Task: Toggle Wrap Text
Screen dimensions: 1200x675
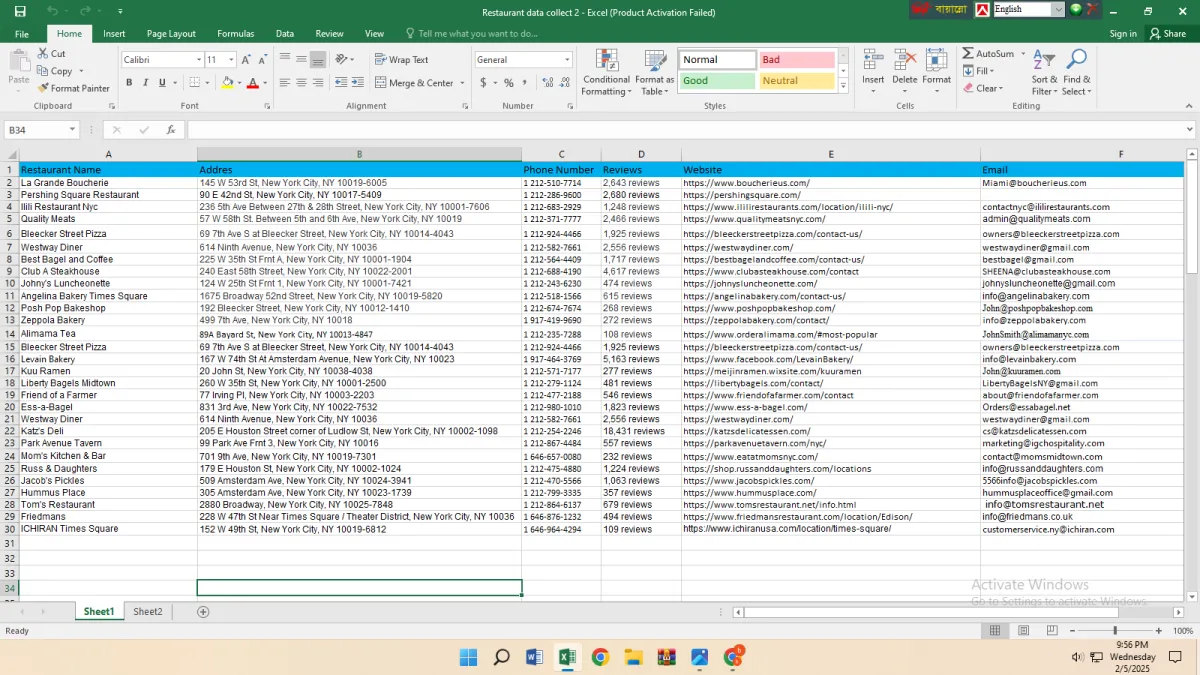Action: click(x=401, y=60)
